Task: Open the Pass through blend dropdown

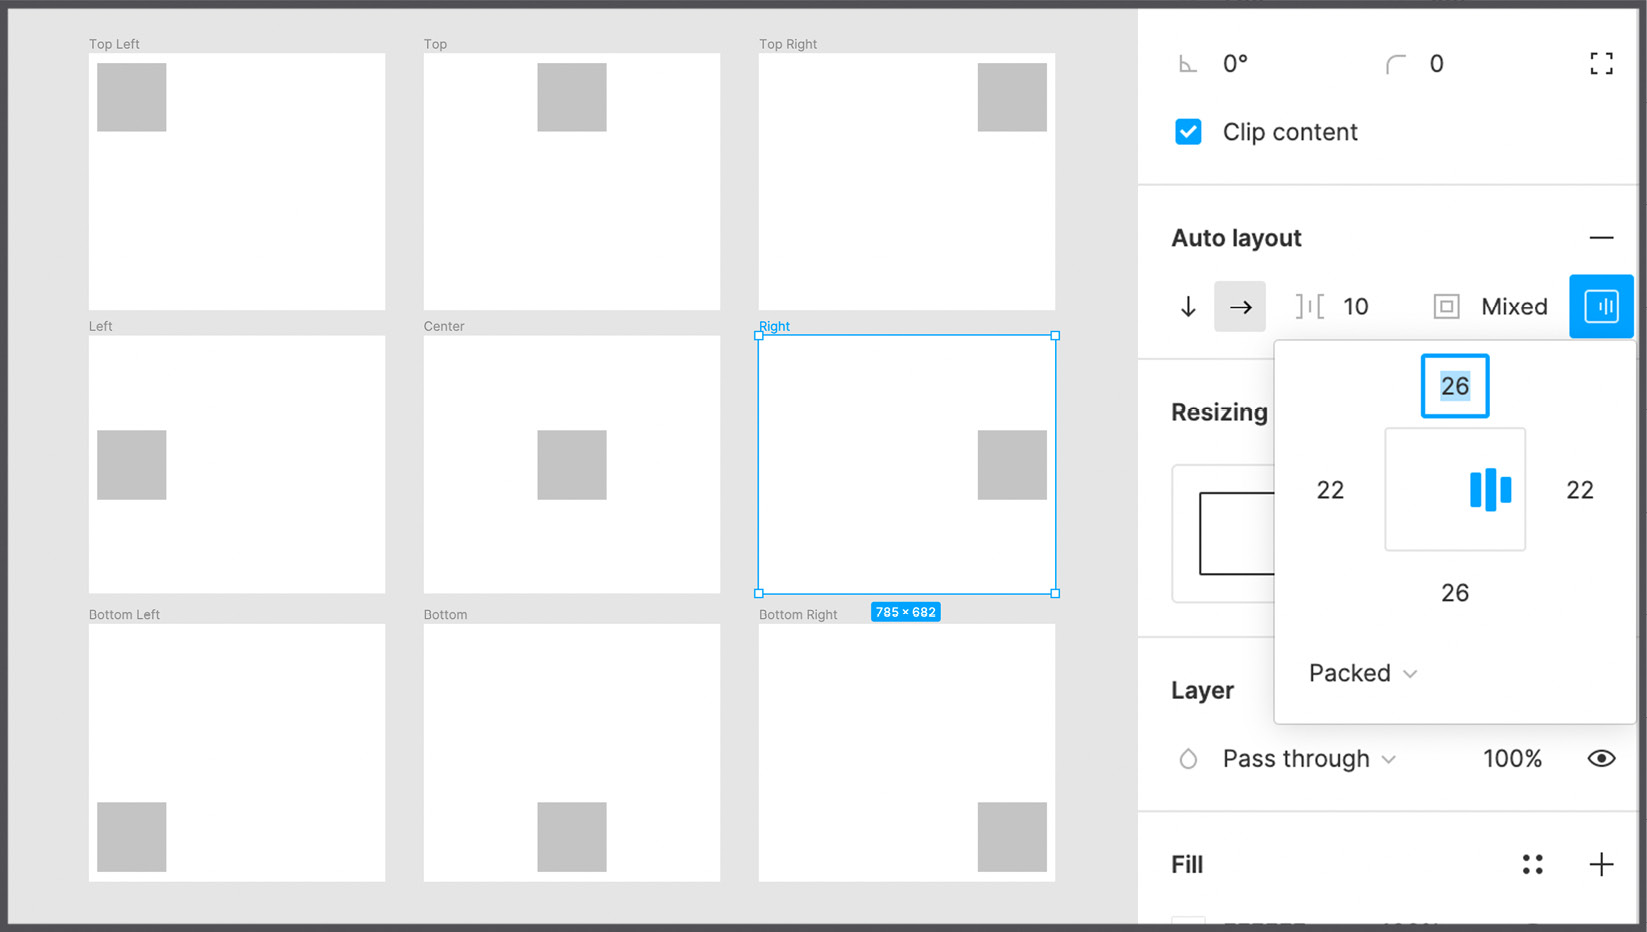Action: point(1308,759)
